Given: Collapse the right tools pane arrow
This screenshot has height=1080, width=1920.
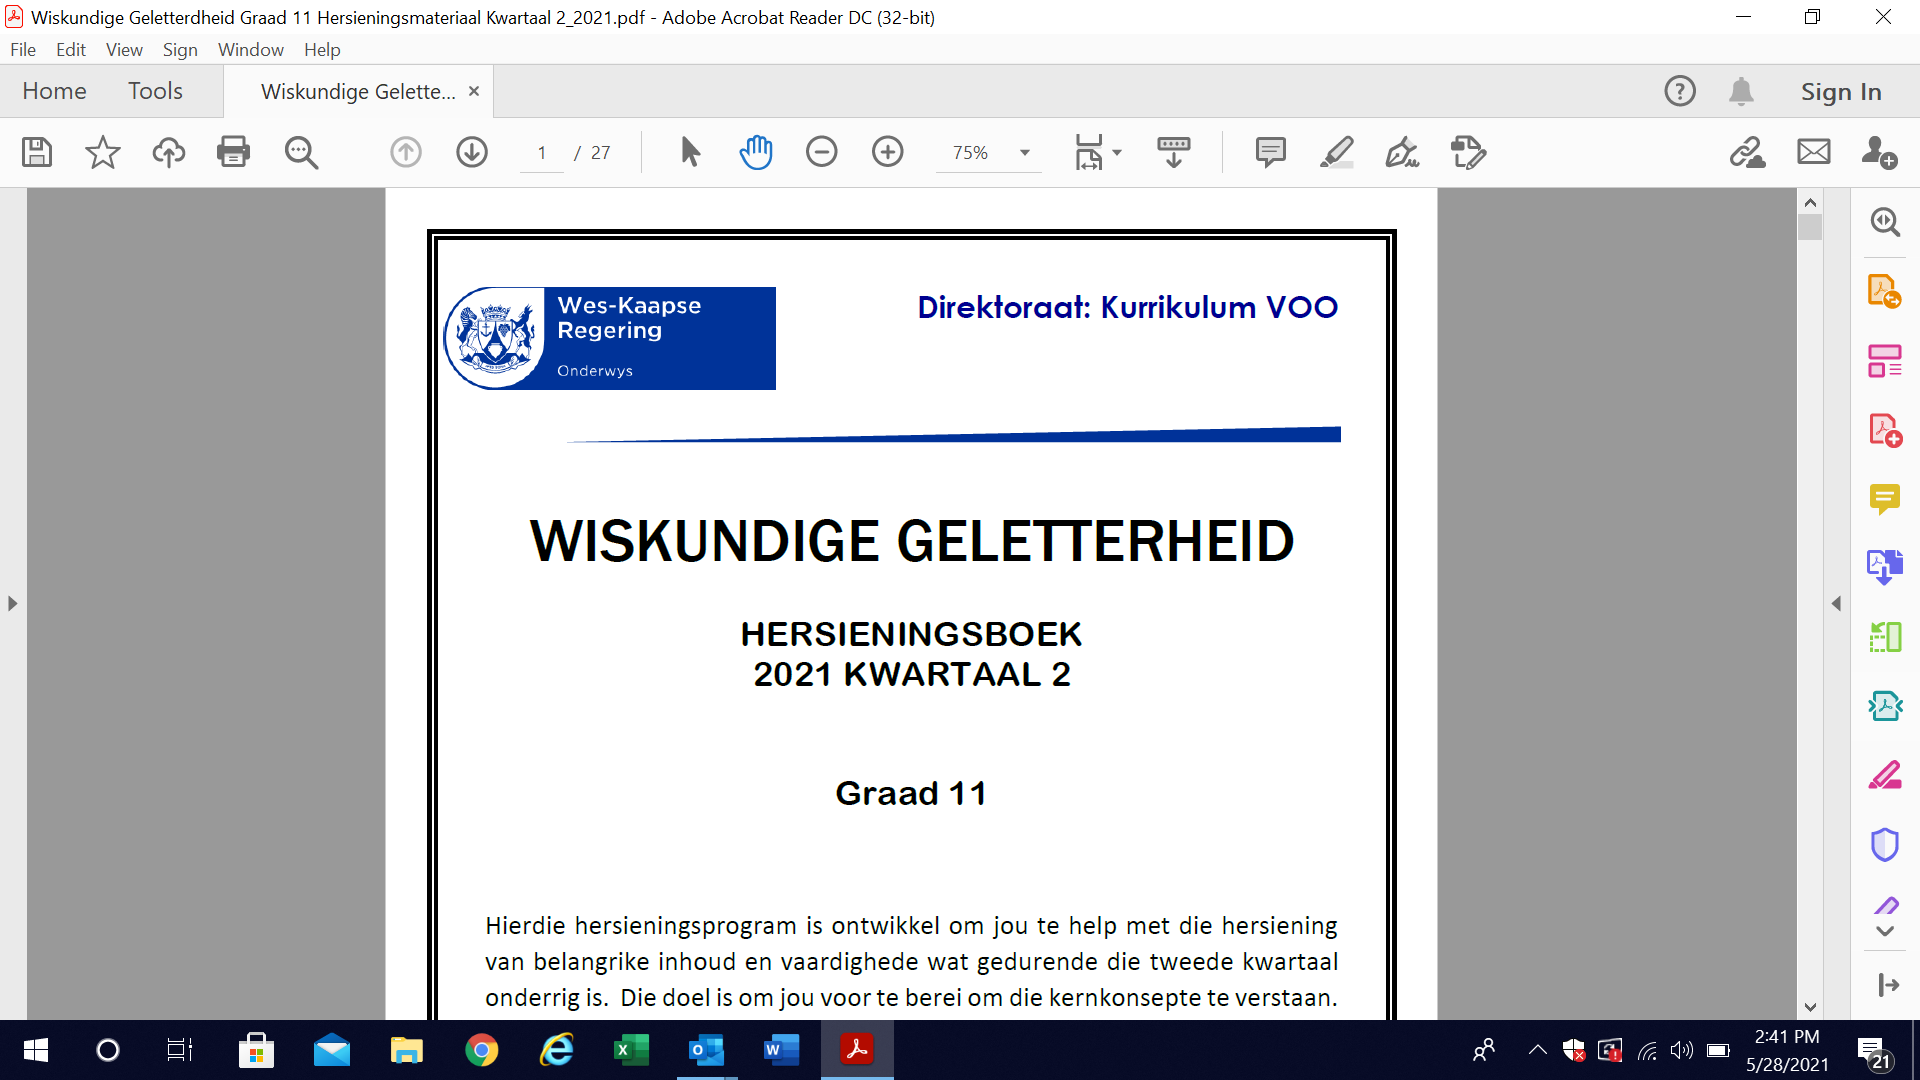Looking at the screenshot, I should click(1836, 603).
